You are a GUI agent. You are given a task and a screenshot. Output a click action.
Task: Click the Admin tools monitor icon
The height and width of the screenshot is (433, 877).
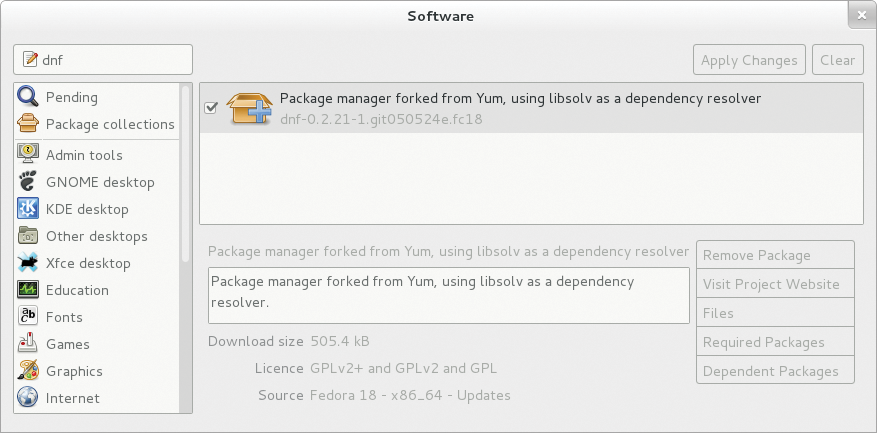28,154
